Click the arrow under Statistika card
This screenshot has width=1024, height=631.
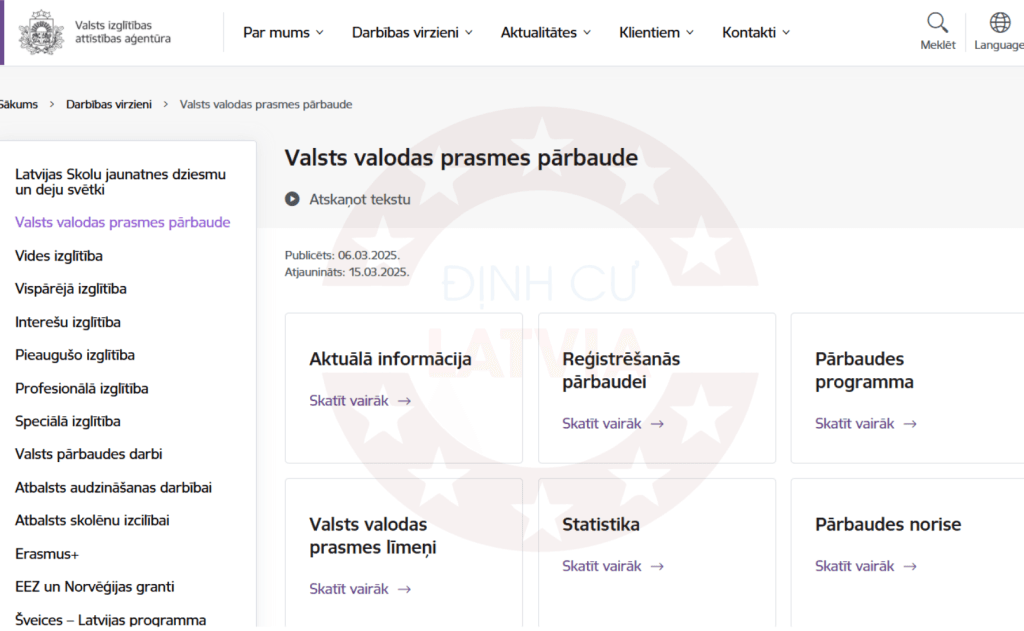coord(657,566)
